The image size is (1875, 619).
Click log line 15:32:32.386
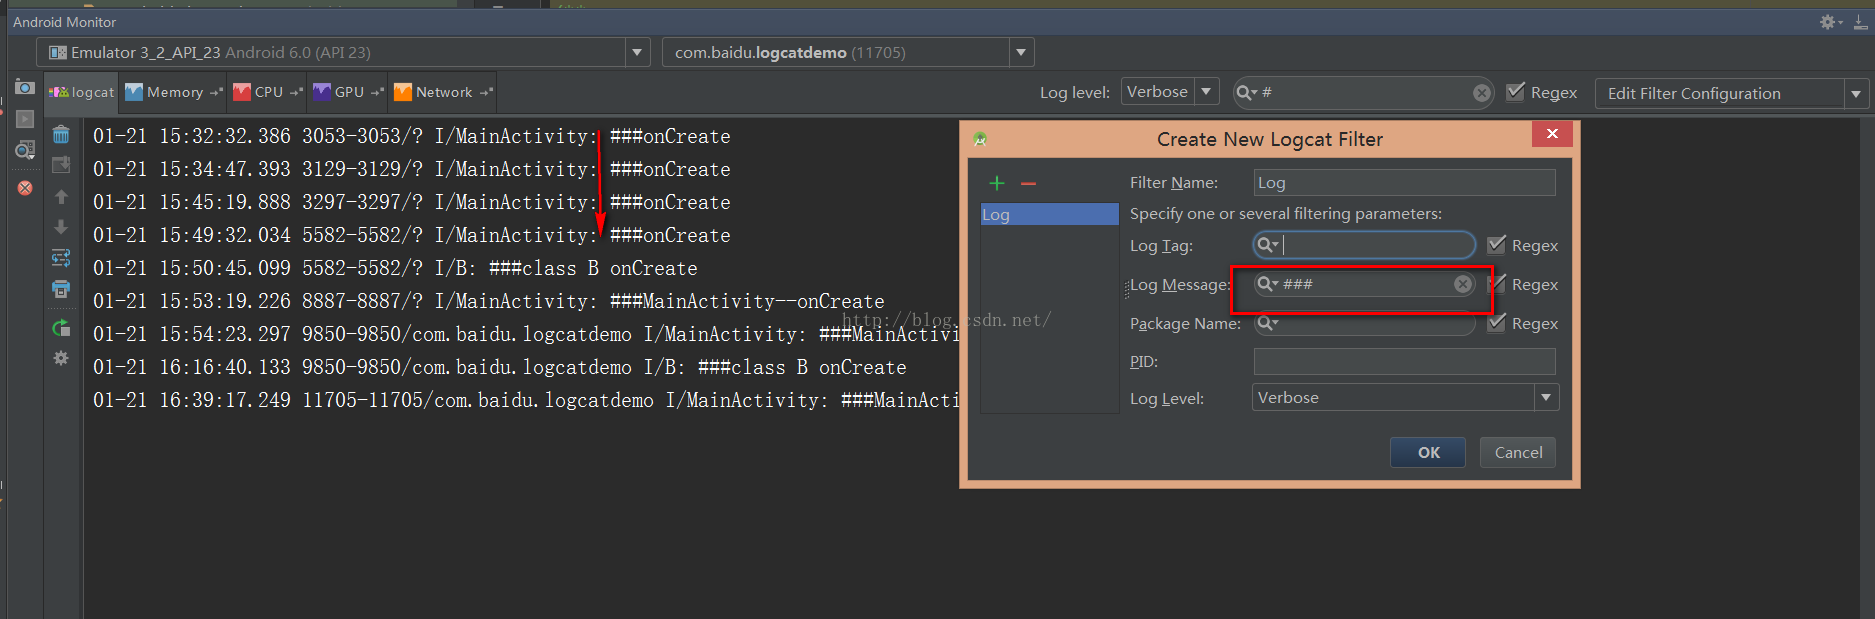click(x=412, y=136)
